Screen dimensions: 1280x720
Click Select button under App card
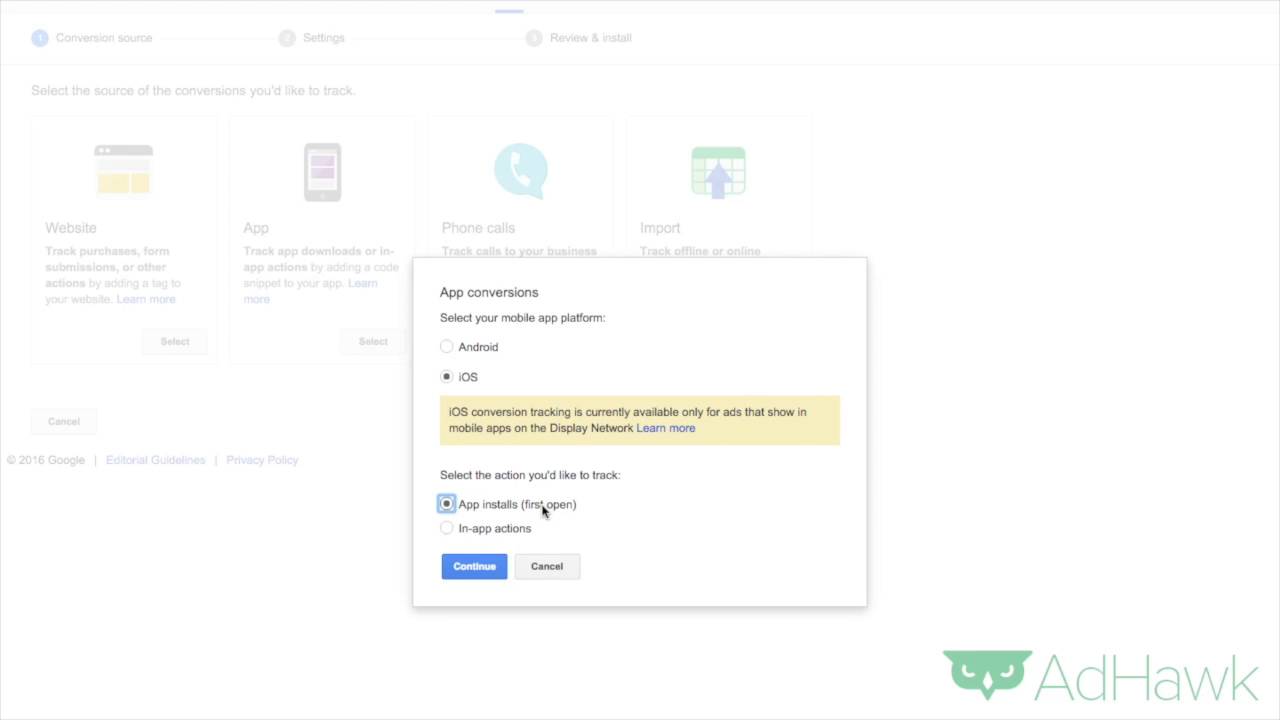click(373, 341)
